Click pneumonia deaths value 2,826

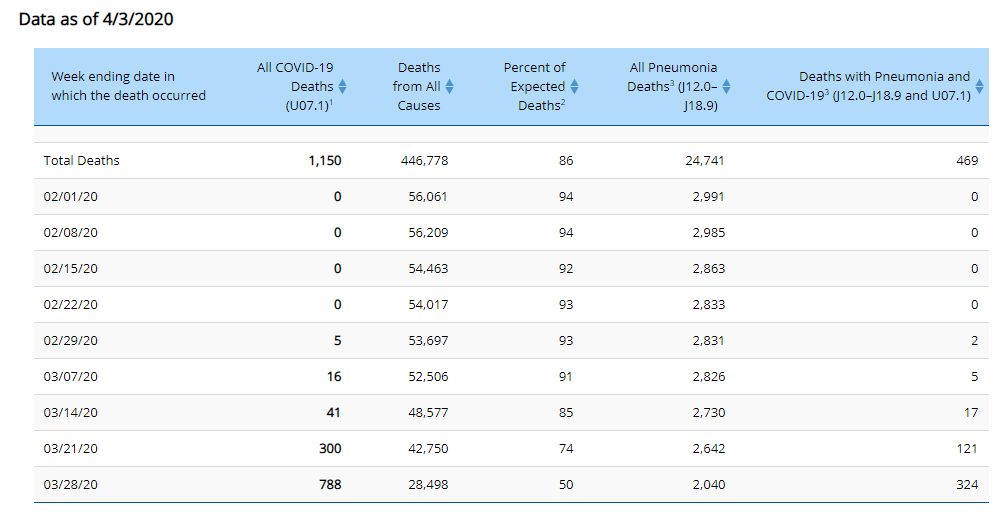pyautogui.click(x=709, y=376)
